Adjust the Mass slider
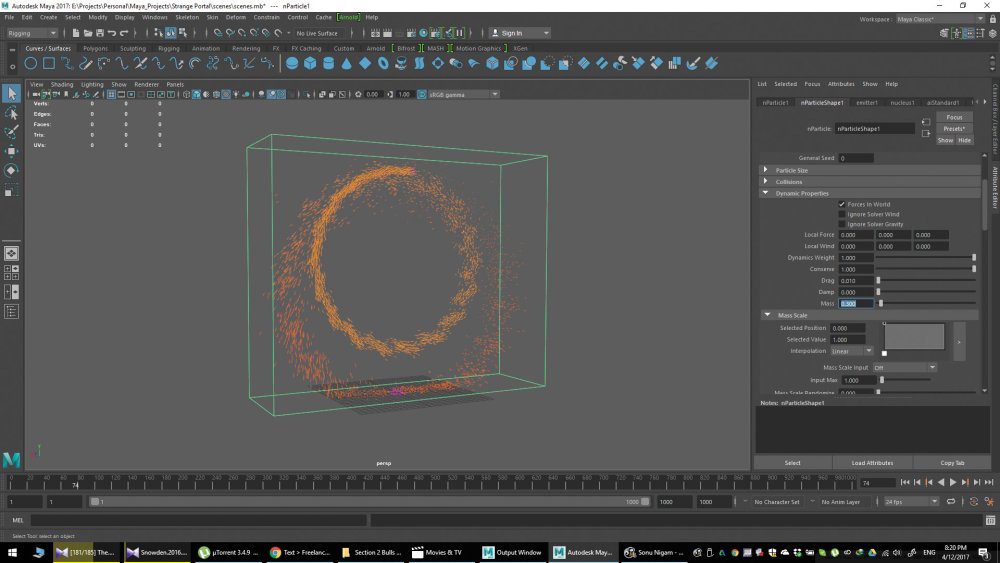Image resolution: width=1000 pixels, height=563 pixels. coord(925,303)
